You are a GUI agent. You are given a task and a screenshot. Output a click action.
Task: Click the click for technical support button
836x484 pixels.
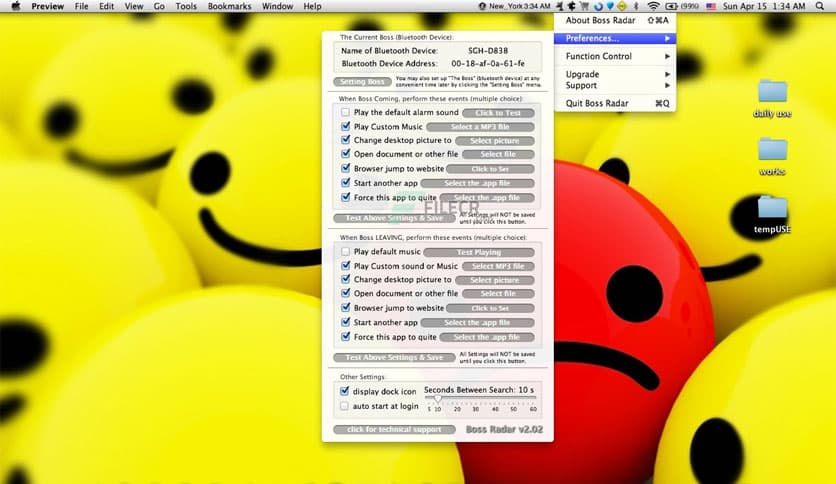click(394, 429)
